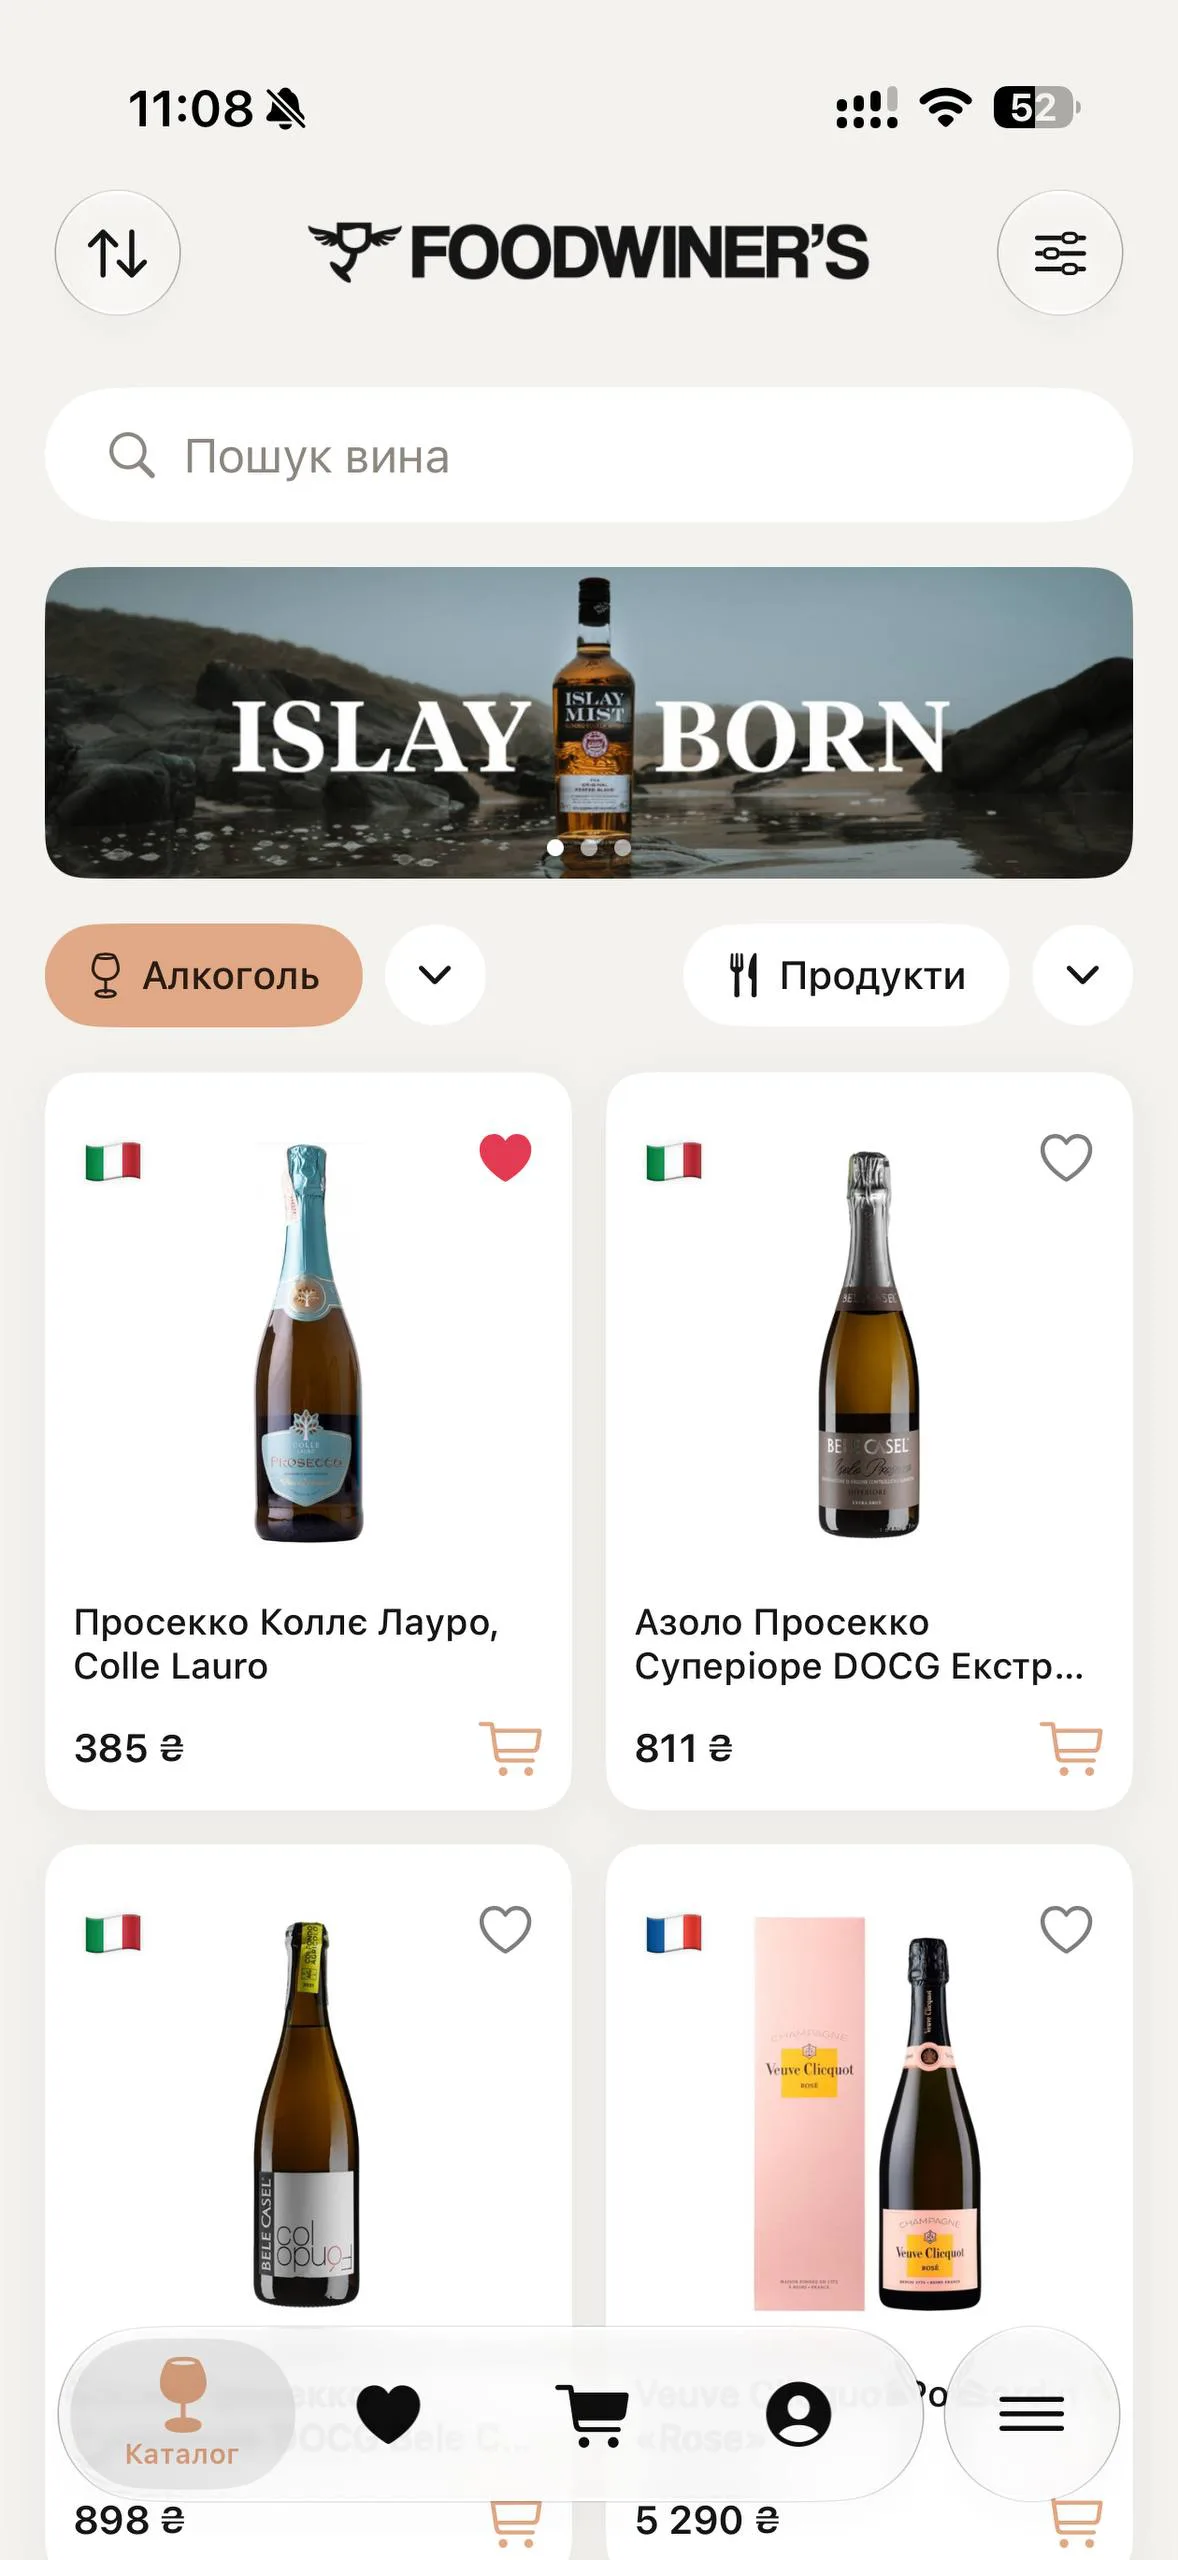Image resolution: width=1178 pixels, height=2560 pixels.
Task: Remove Colle Lauro prosecco from favorites
Action: (x=505, y=1158)
